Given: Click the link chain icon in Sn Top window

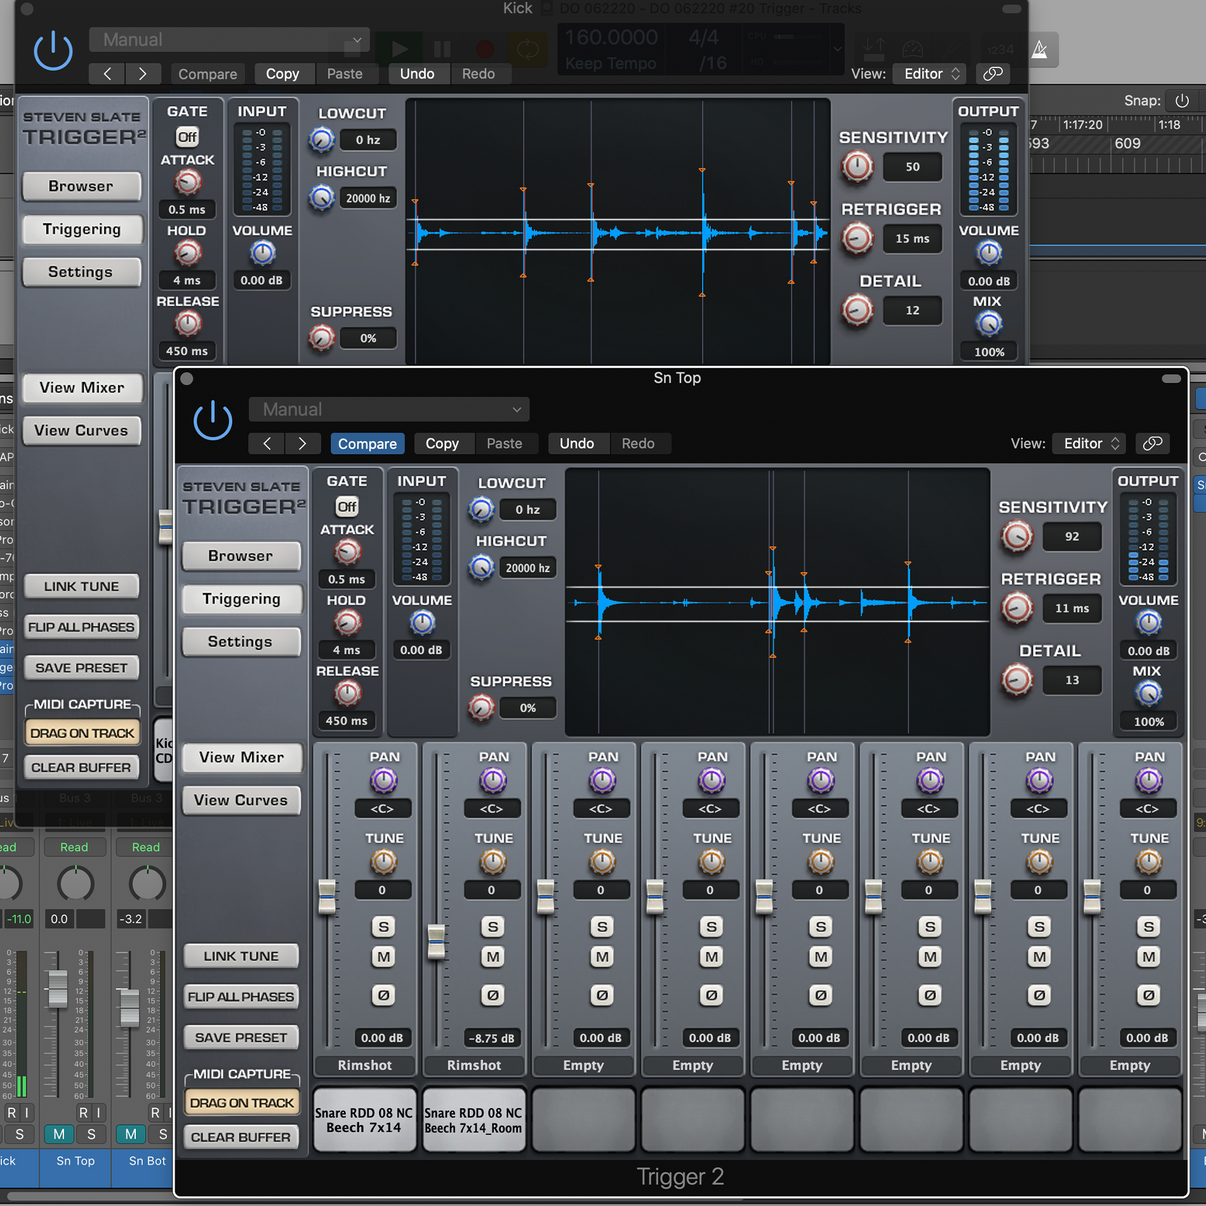Looking at the screenshot, I should (x=1153, y=443).
